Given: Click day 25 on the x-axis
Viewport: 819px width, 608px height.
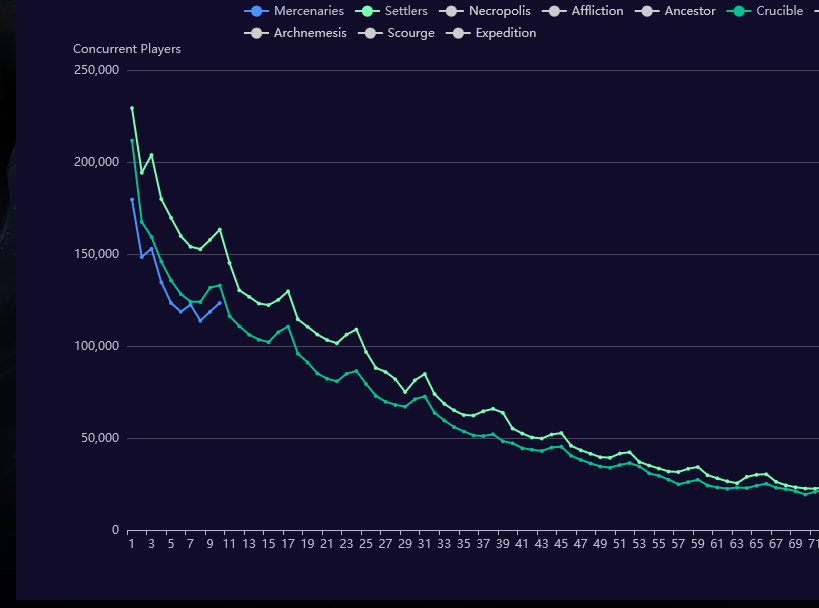Looking at the screenshot, I should click(366, 544).
